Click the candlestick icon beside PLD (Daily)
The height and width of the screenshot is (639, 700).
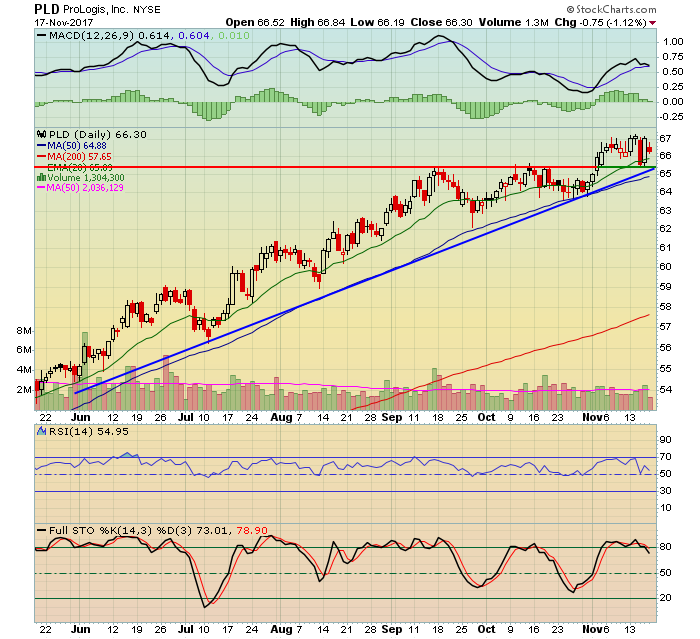coord(42,134)
